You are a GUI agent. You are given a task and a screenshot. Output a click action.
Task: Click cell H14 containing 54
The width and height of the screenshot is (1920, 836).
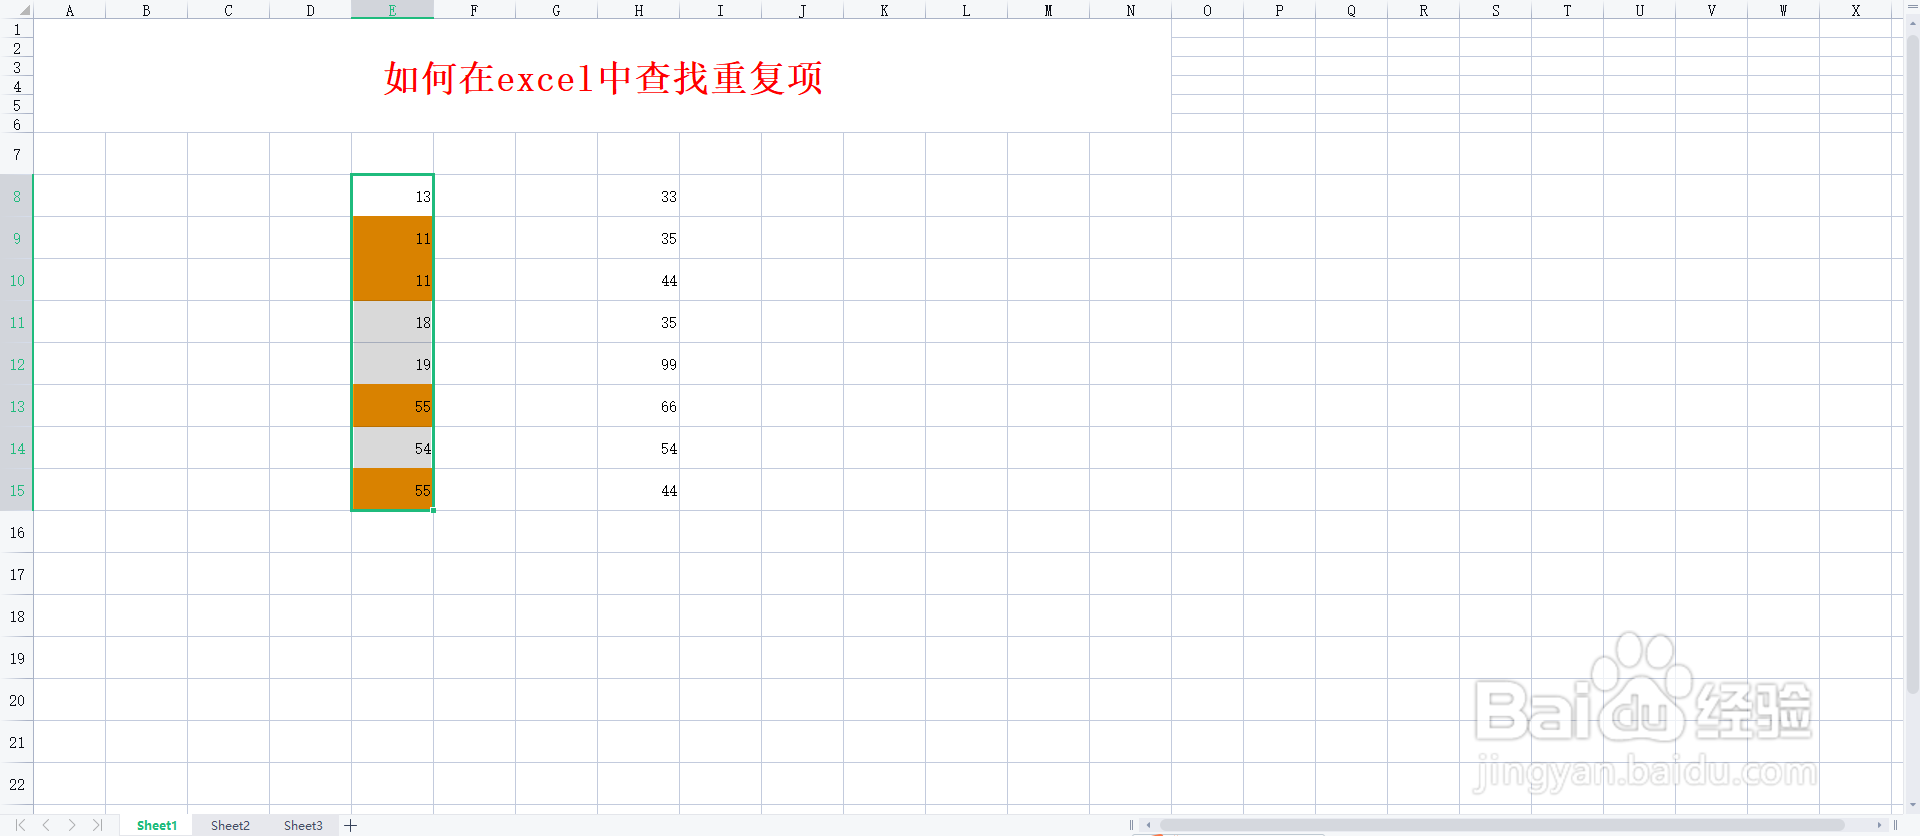(638, 448)
